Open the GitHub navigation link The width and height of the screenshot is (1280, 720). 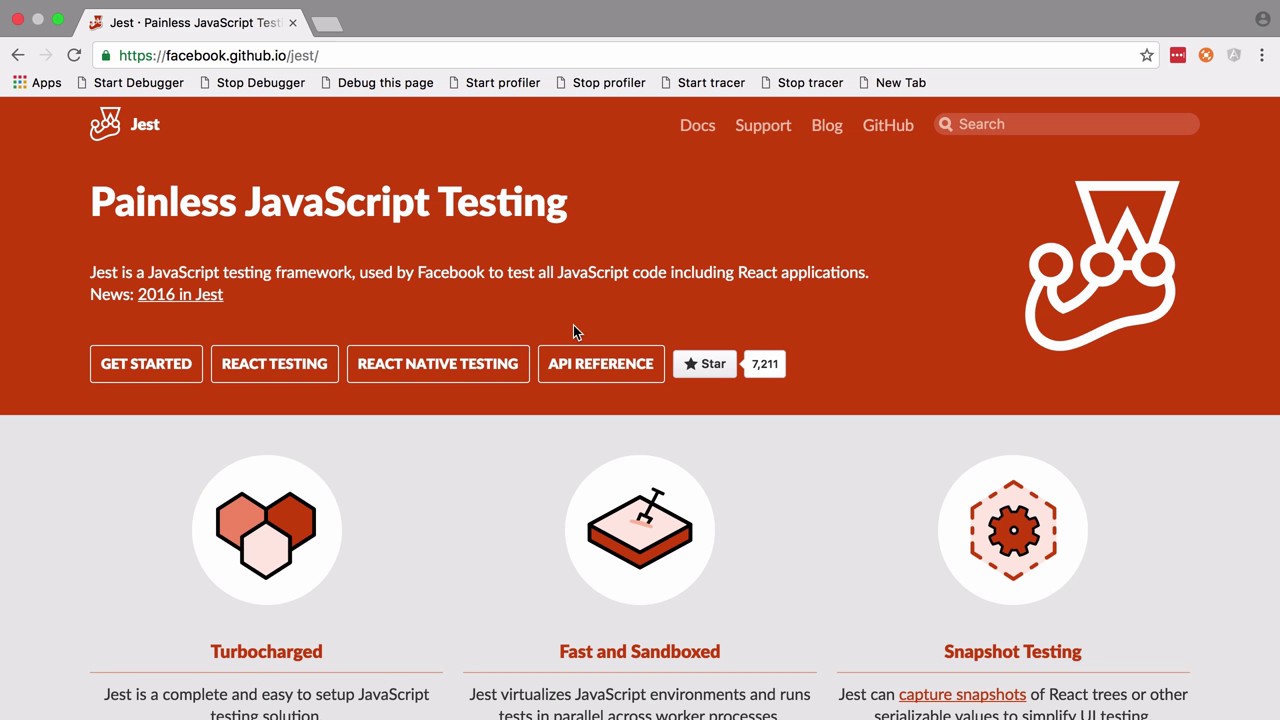[888, 125]
